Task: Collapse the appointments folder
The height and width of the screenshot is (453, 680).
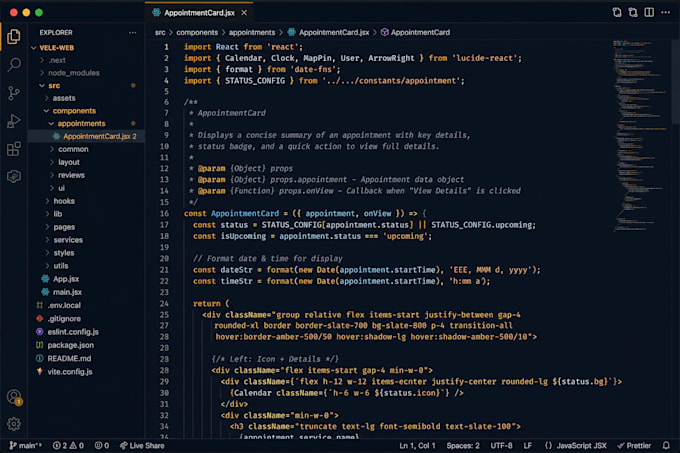Action: (87, 124)
